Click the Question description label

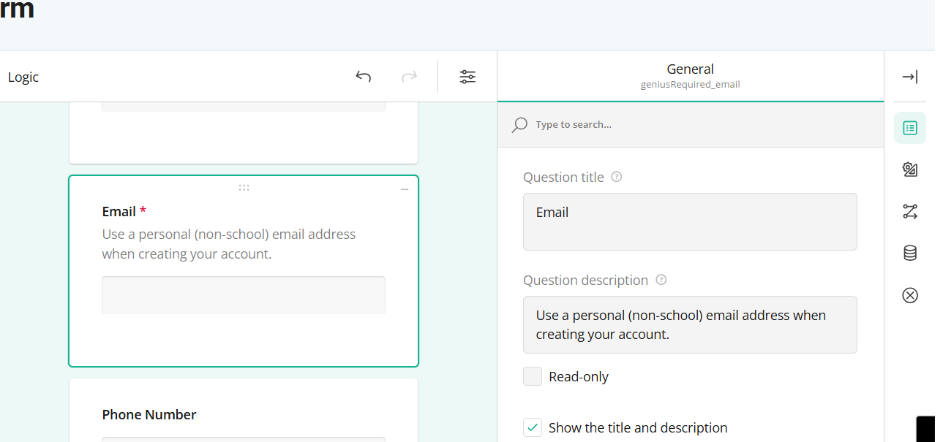click(x=586, y=280)
